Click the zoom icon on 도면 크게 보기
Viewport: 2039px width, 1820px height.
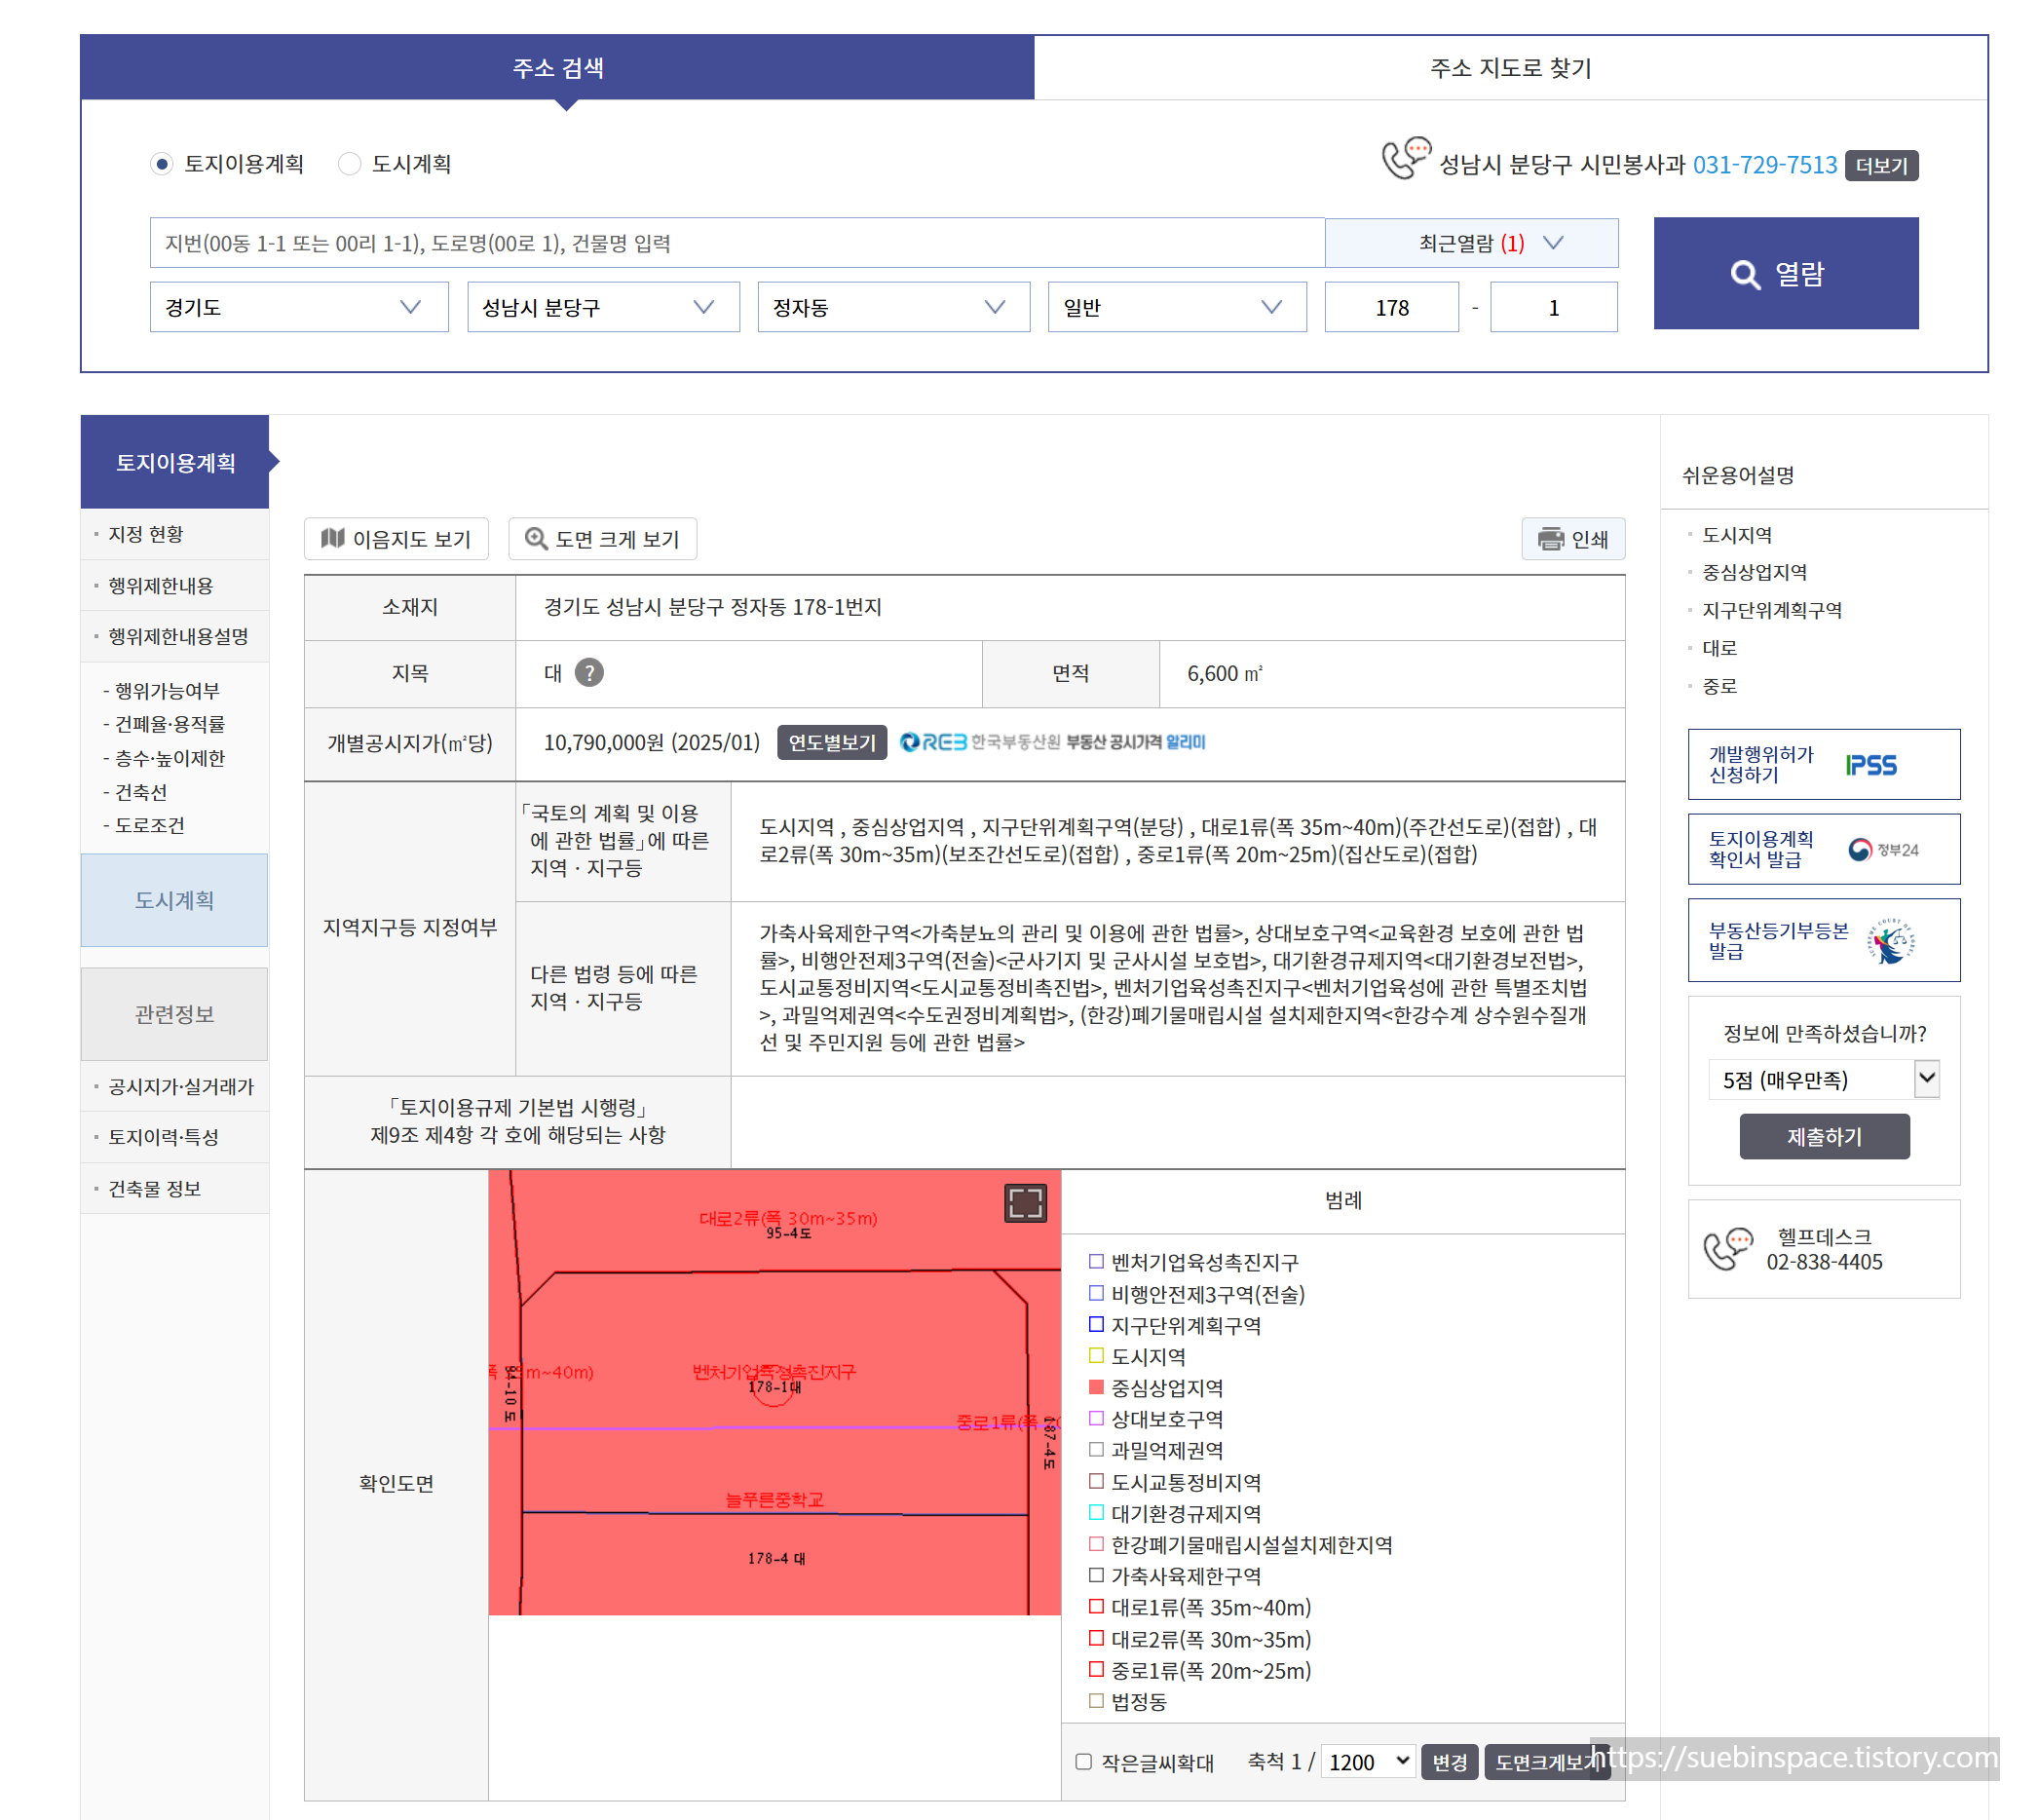536,539
